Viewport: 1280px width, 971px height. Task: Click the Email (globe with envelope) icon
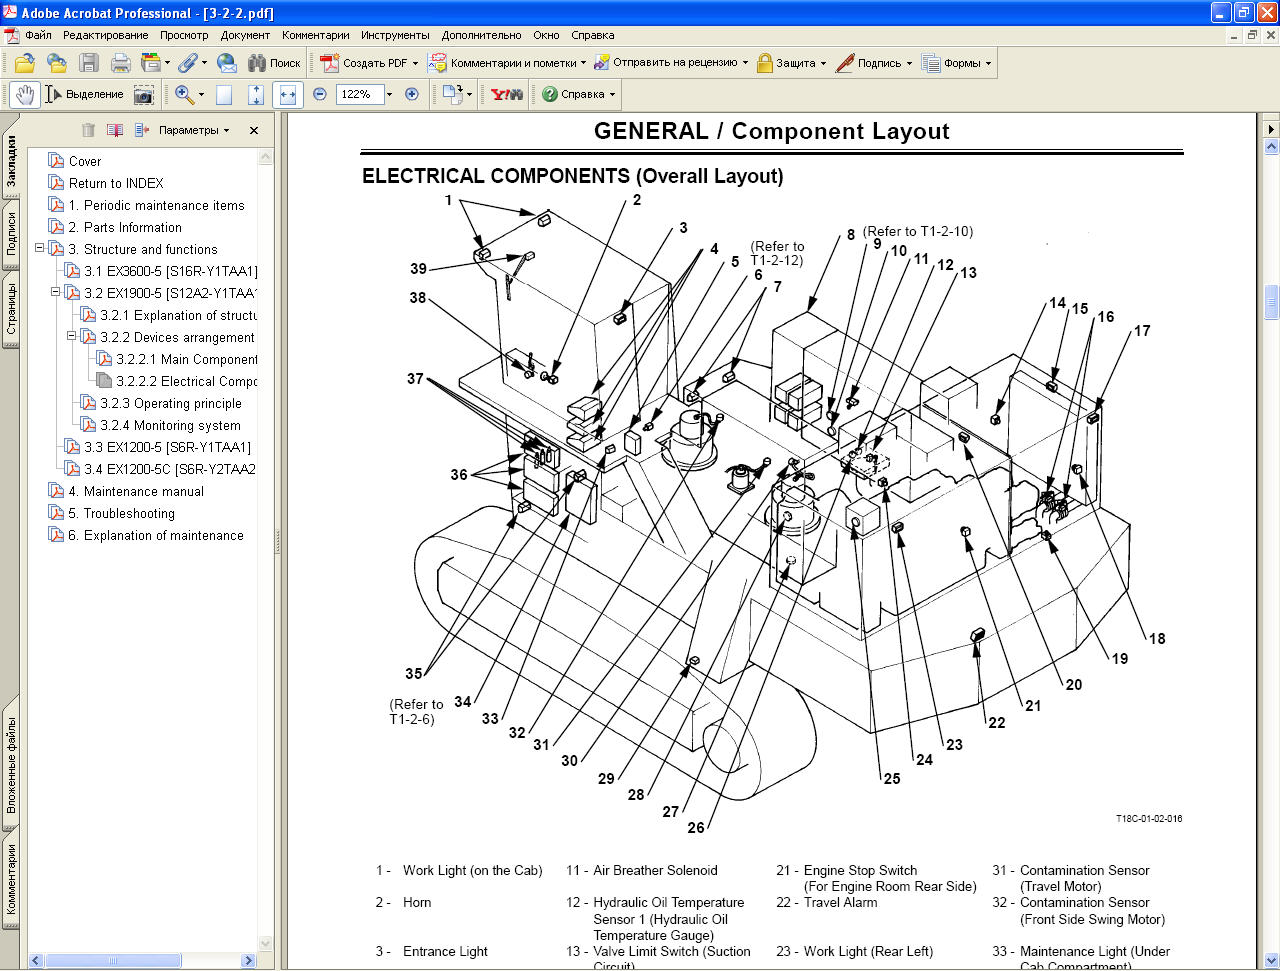[x=227, y=63]
